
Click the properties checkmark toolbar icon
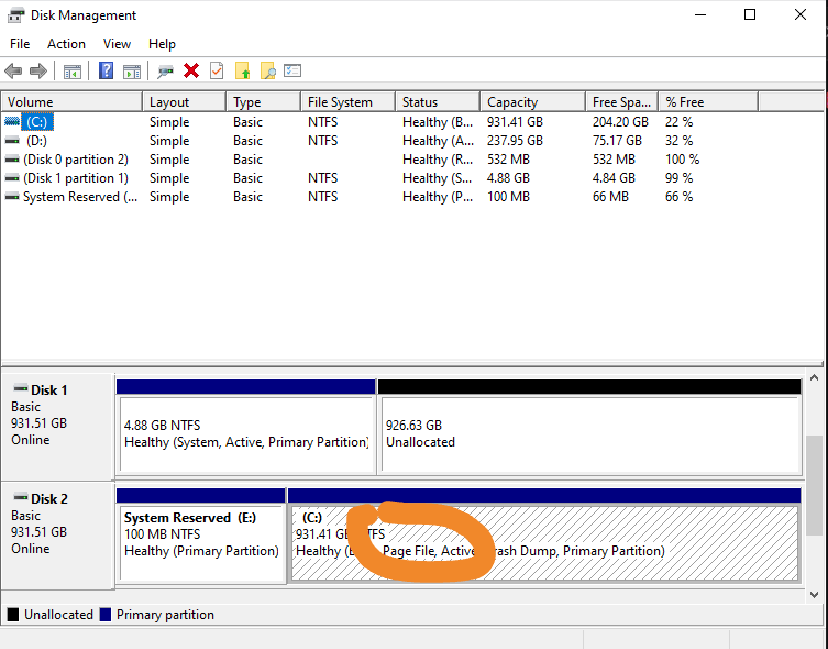pos(217,71)
